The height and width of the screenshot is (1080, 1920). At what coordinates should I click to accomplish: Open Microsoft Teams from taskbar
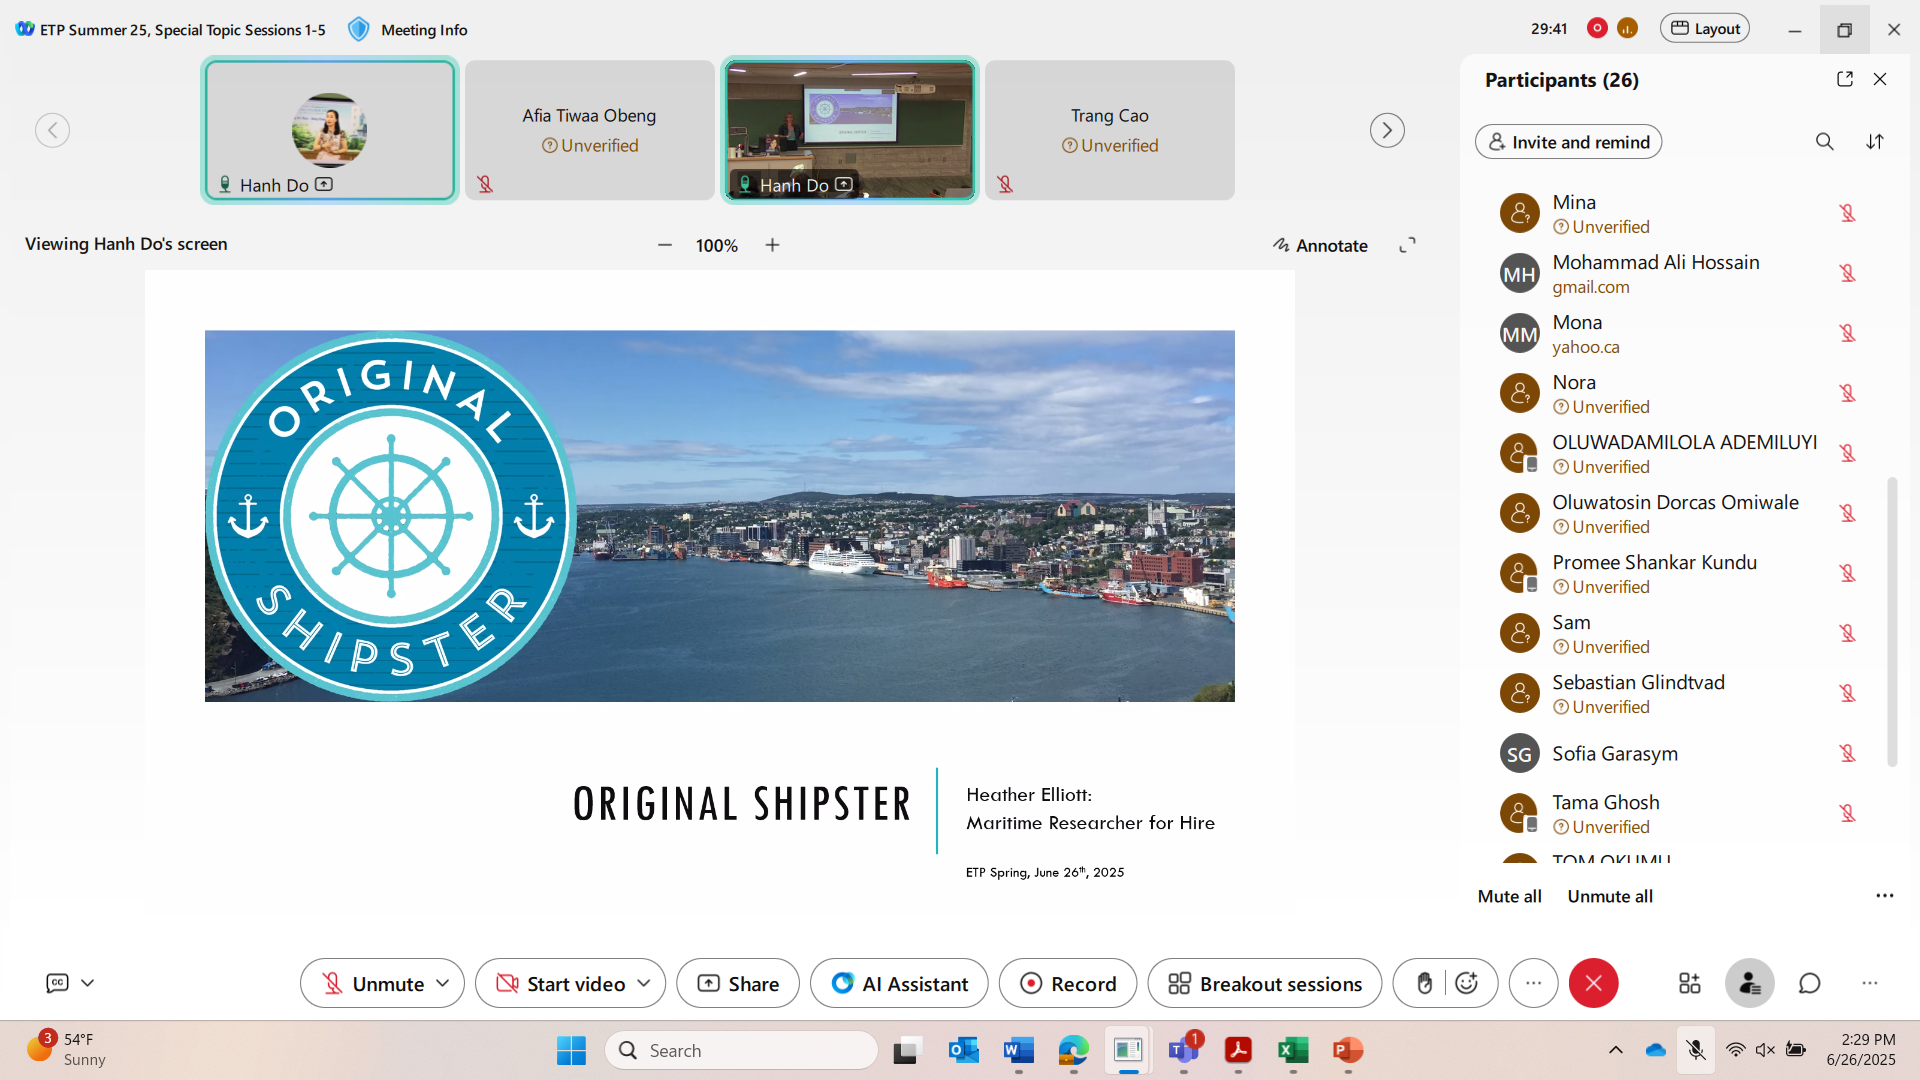(x=1183, y=1050)
